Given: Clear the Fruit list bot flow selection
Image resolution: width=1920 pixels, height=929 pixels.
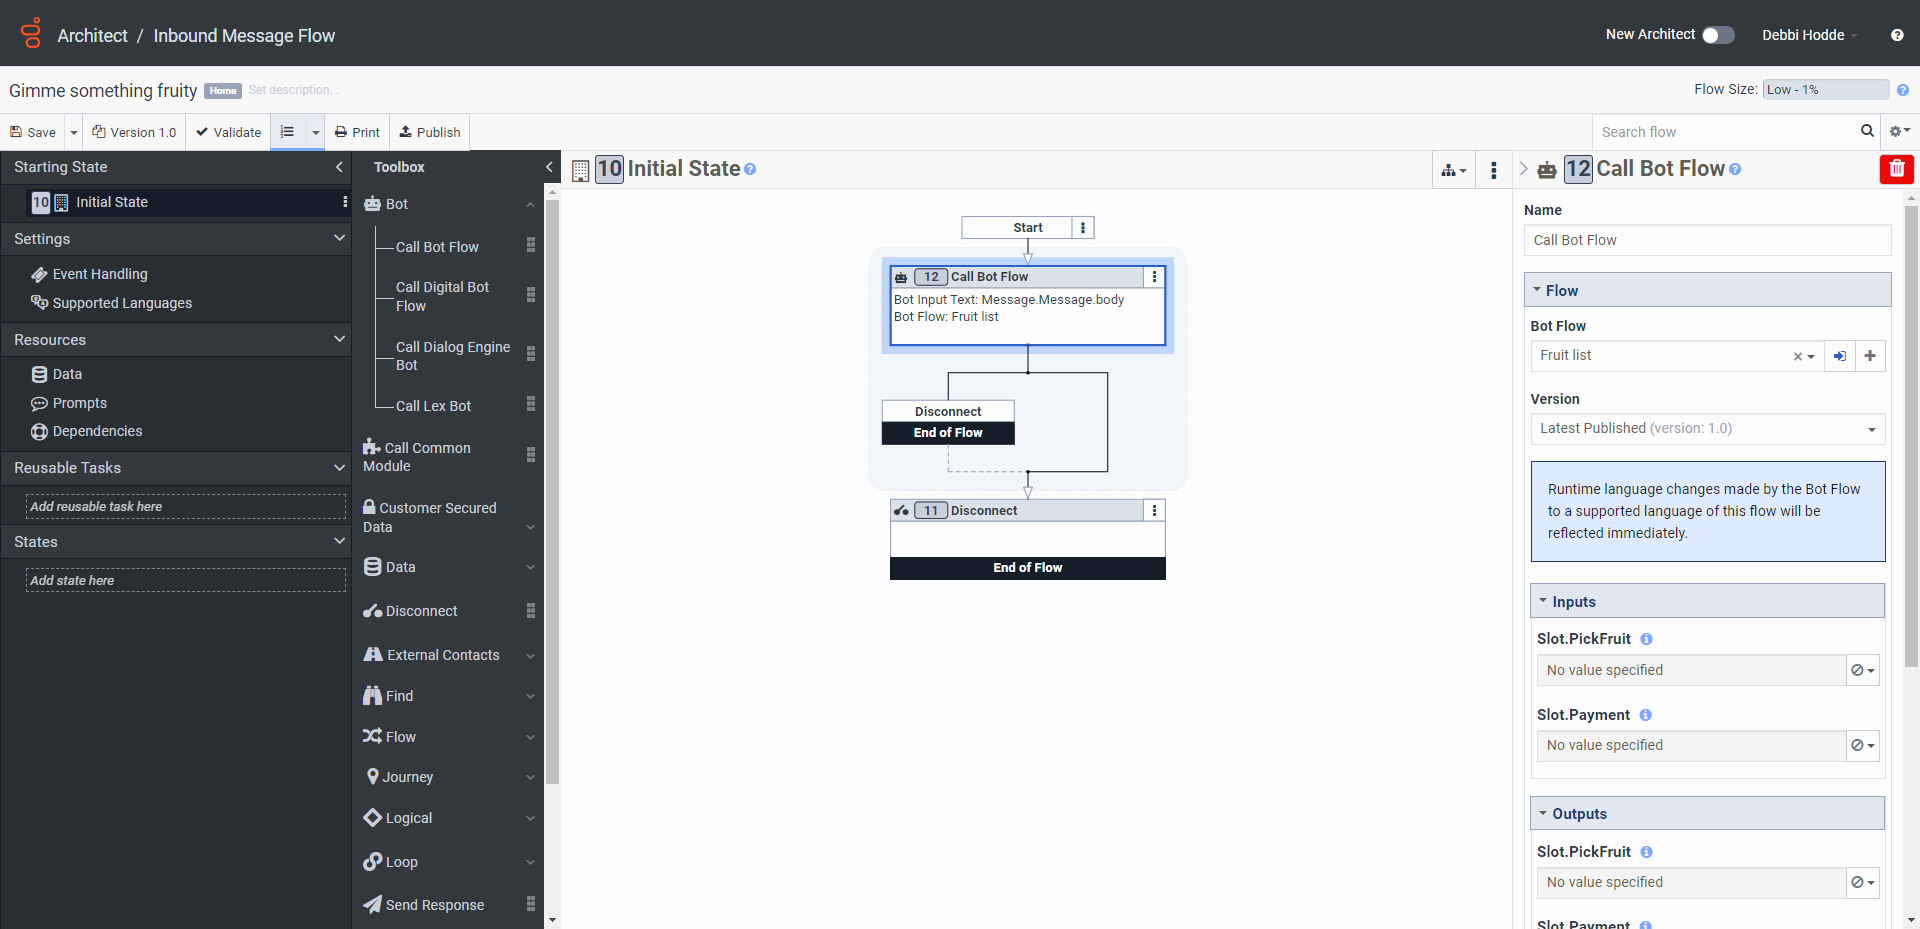Looking at the screenshot, I should [x=1797, y=356].
